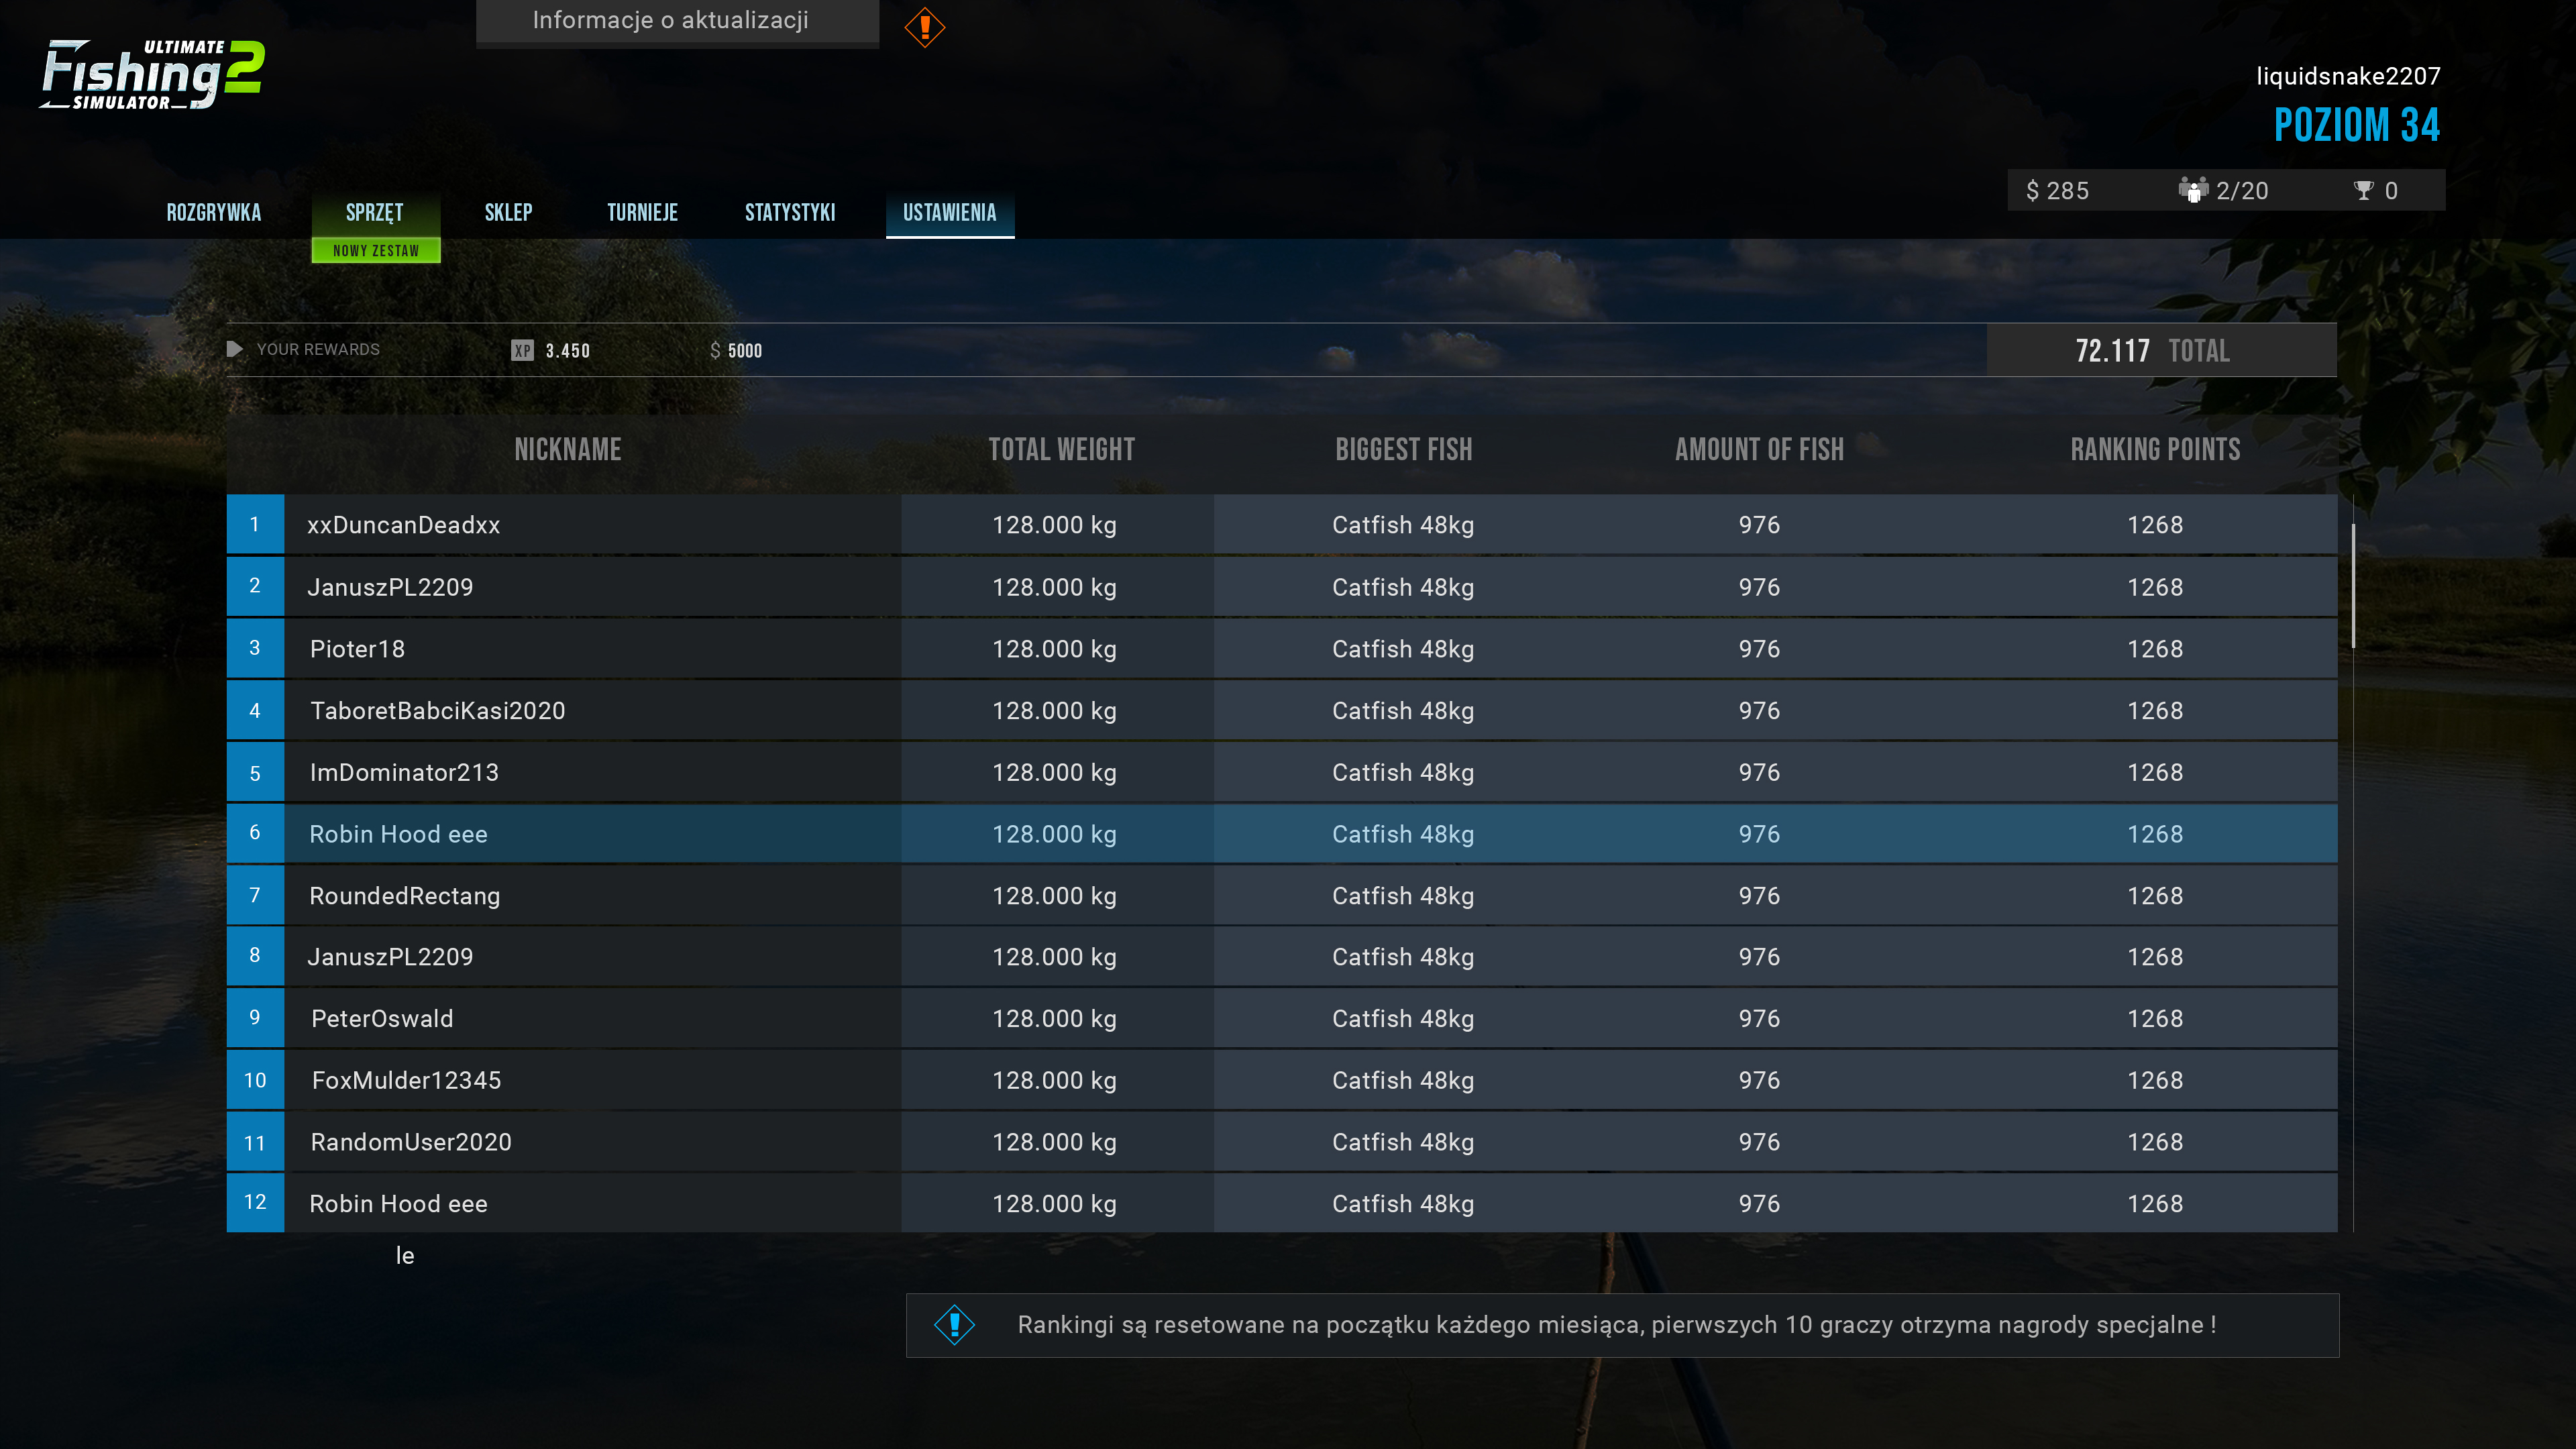
Task: Click the XP icon in rewards row
Action: (x=522, y=350)
